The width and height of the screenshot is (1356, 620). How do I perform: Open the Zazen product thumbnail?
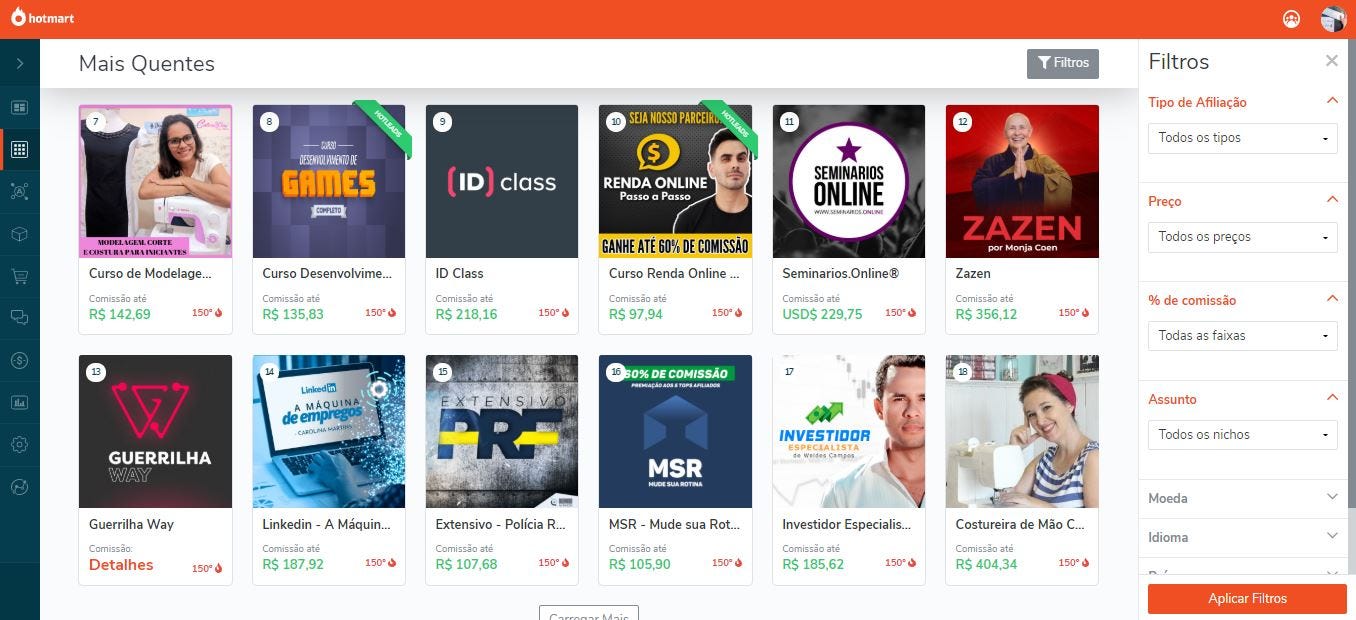1022,182
